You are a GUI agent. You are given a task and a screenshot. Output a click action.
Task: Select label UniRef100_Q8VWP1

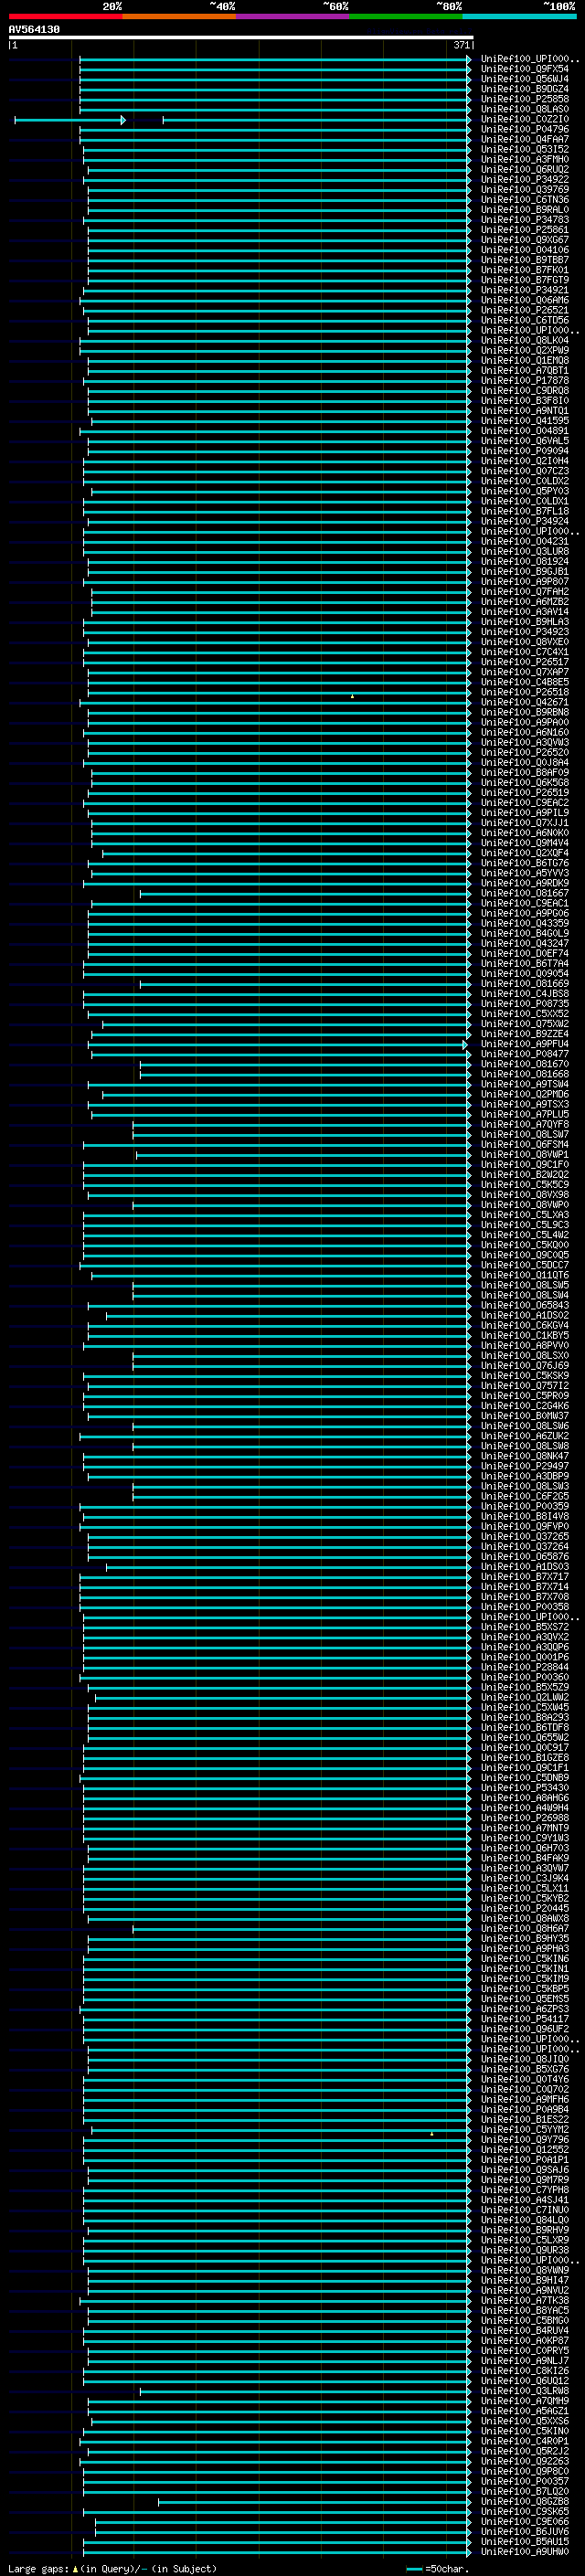(x=525, y=1154)
